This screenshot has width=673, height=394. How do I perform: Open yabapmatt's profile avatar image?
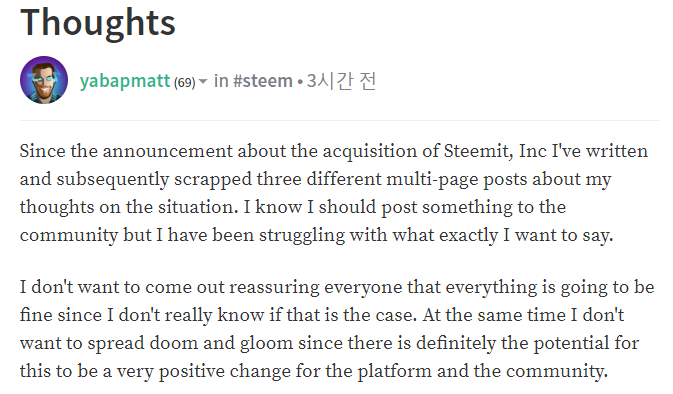[44, 80]
